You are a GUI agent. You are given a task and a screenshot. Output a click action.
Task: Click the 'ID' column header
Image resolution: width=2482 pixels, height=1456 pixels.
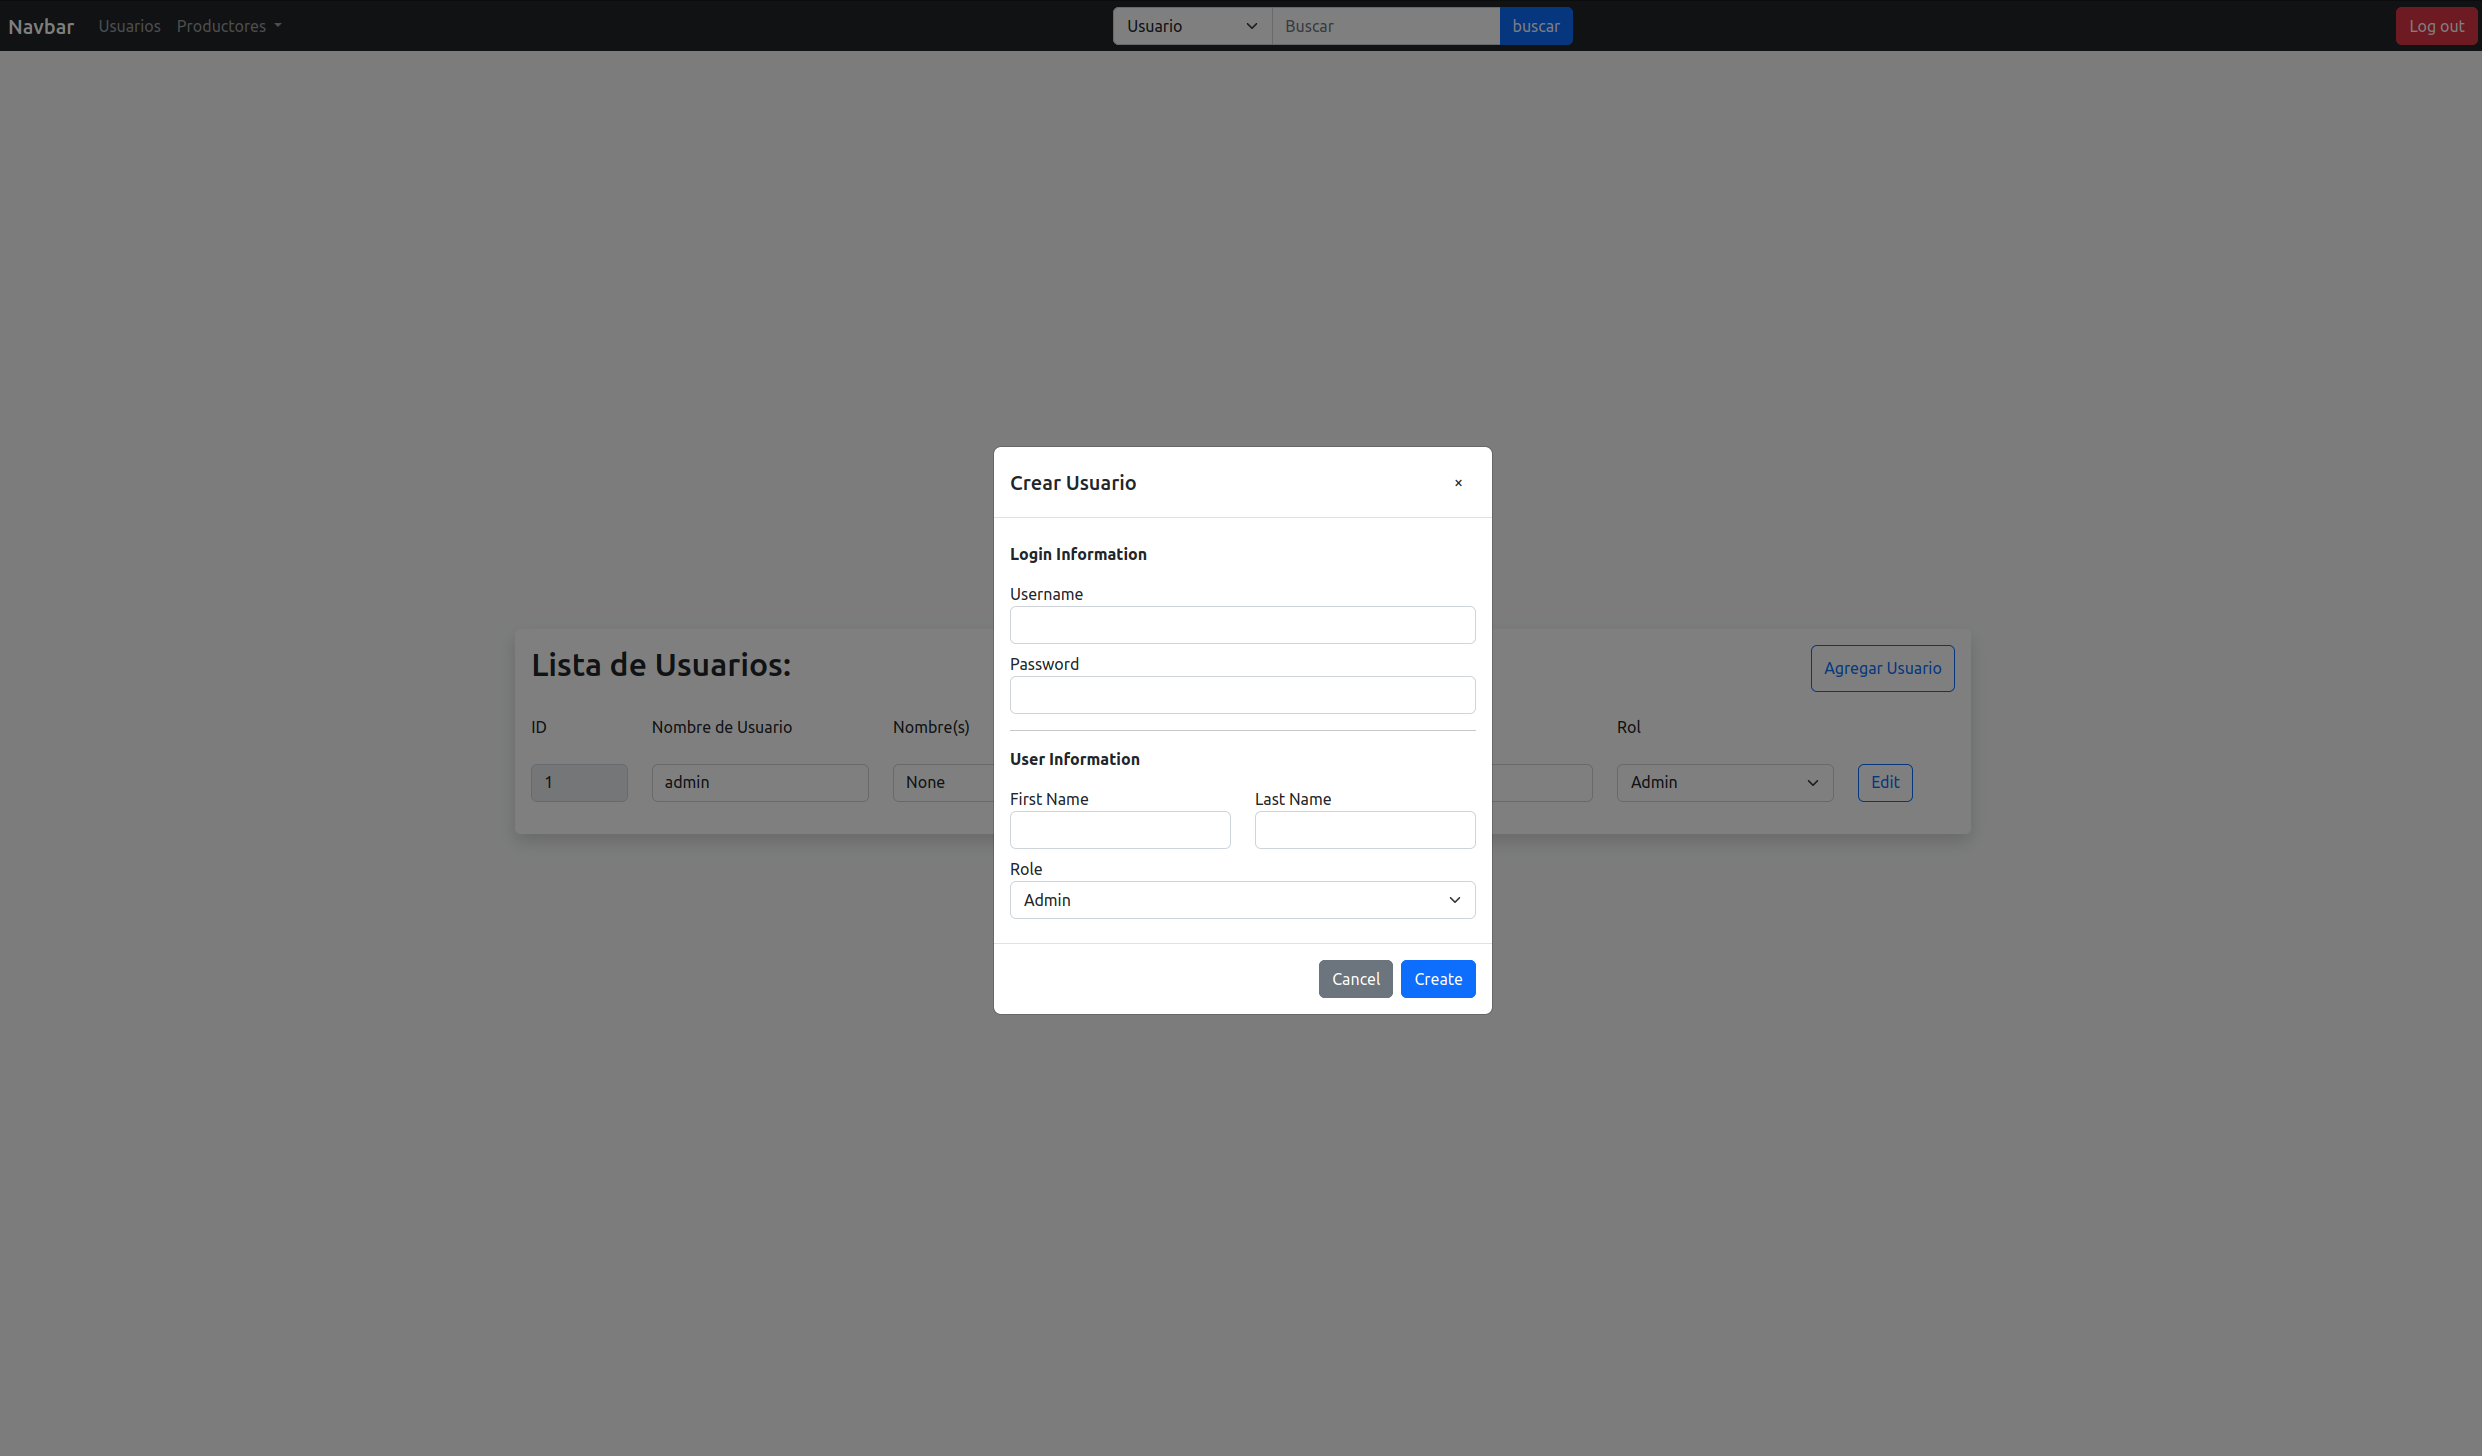539,727
